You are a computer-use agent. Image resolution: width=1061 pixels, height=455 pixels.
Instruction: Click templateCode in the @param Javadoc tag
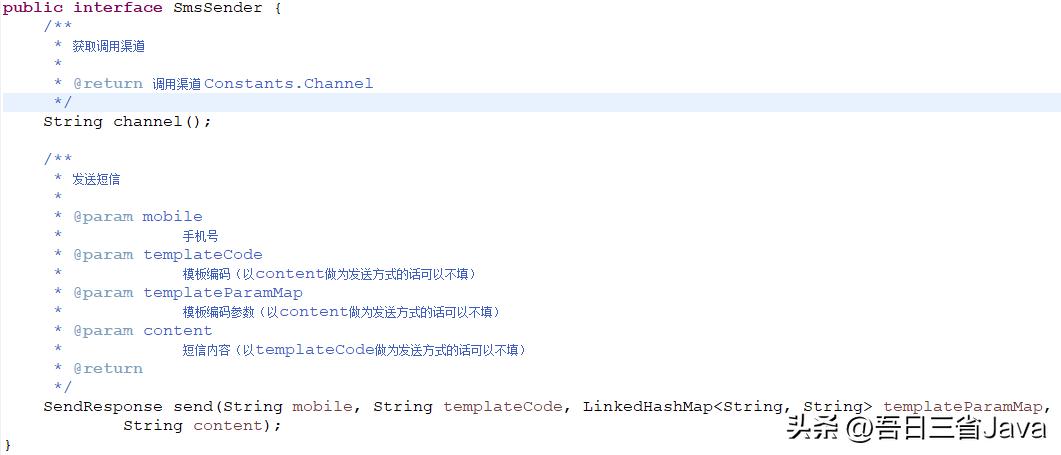(202, 255)
